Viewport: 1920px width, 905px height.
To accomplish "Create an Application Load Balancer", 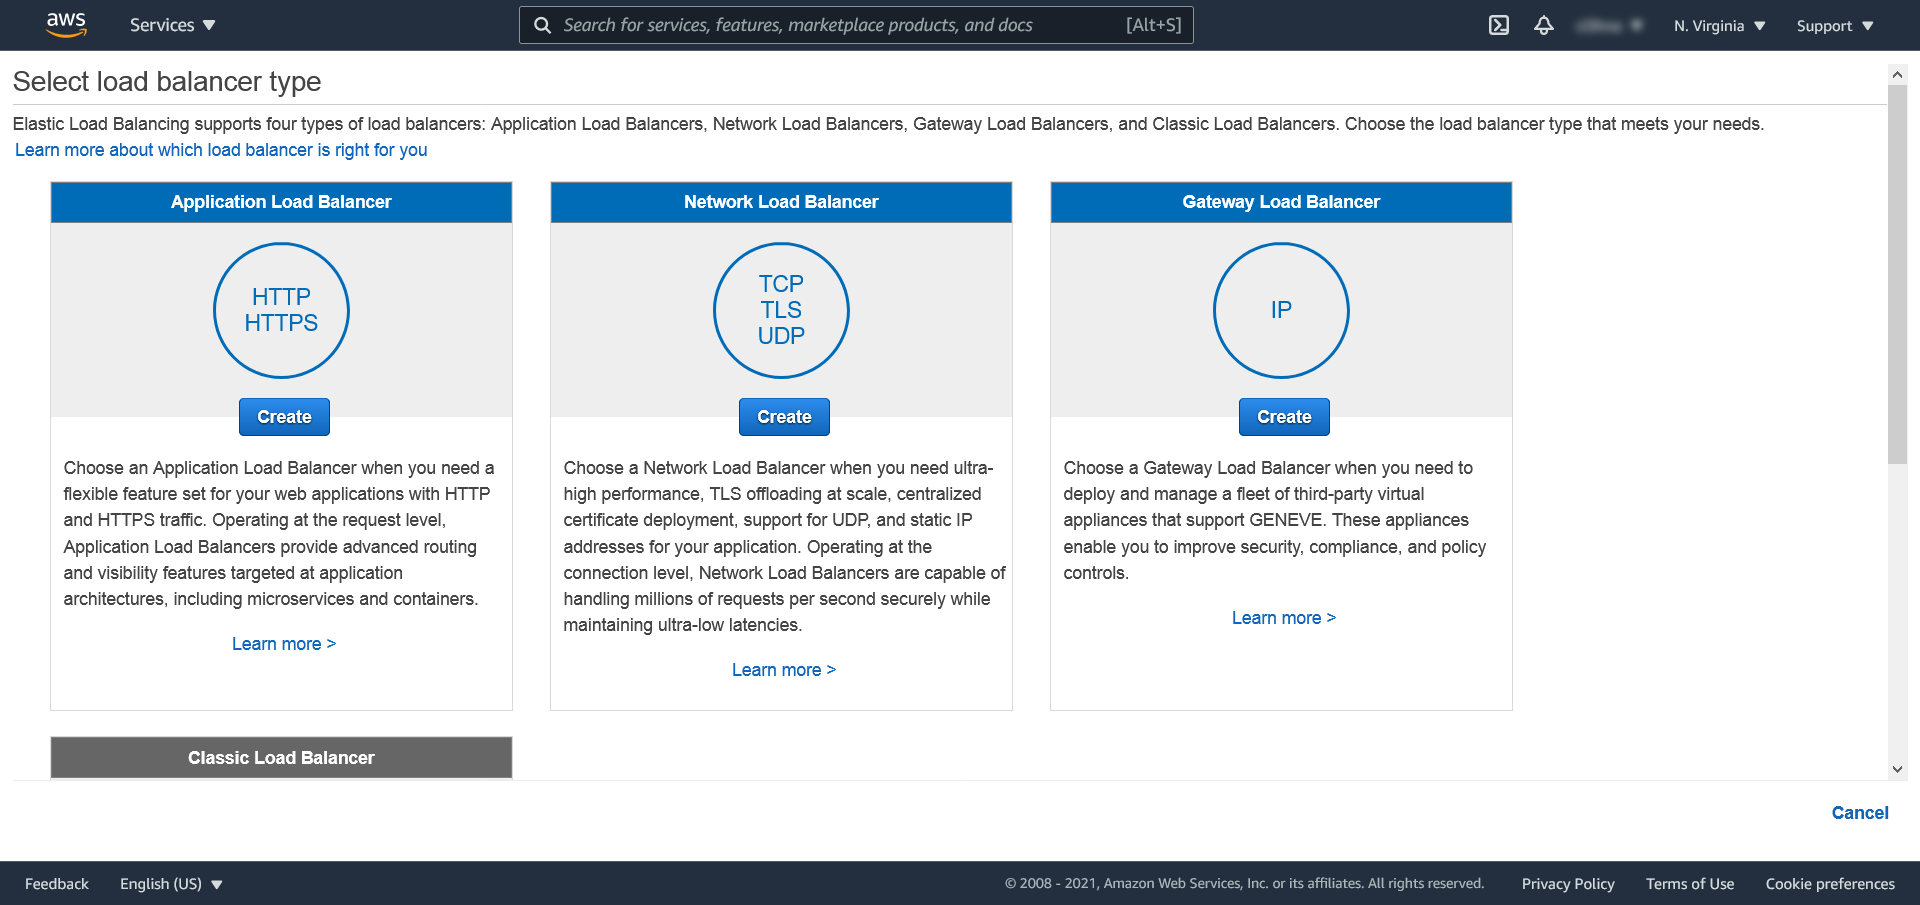I will tap(284, 417).
